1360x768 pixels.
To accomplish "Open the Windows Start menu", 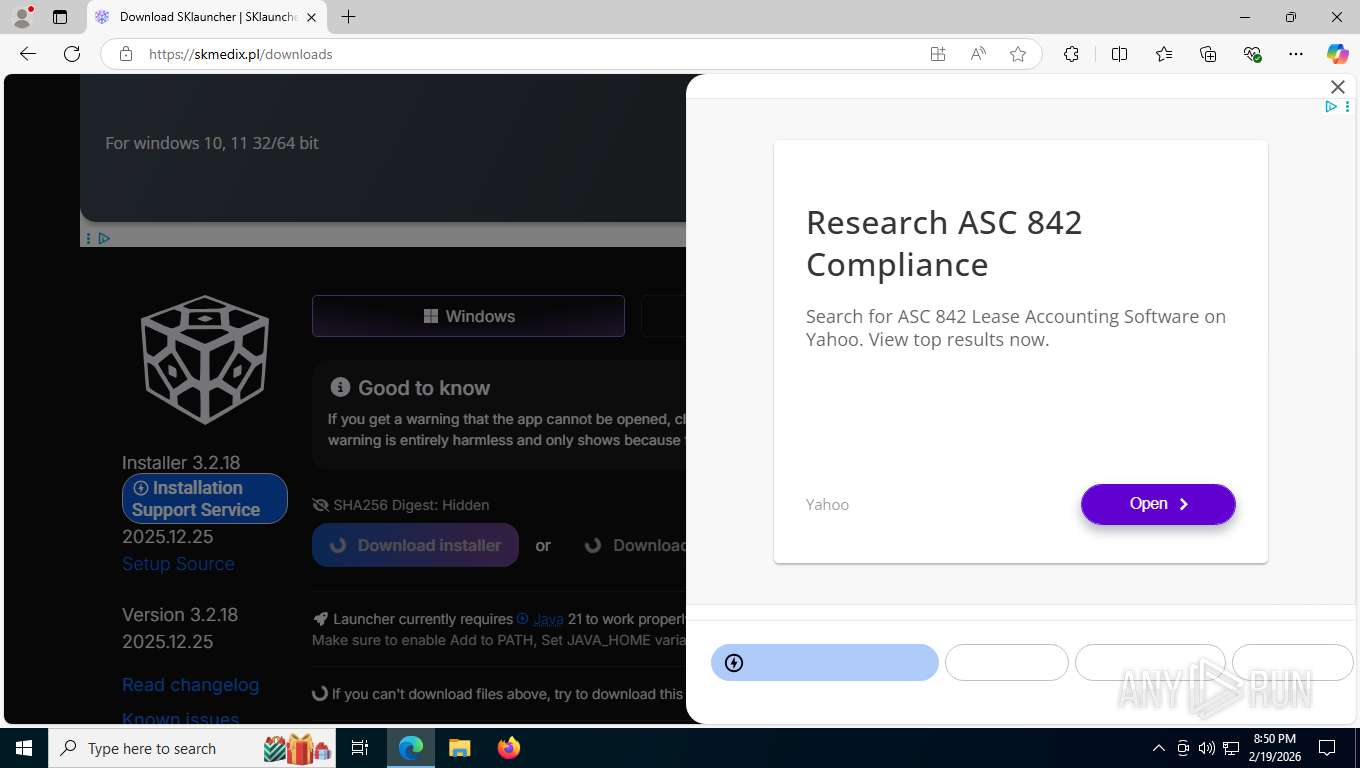I will (x=24, y=748).
